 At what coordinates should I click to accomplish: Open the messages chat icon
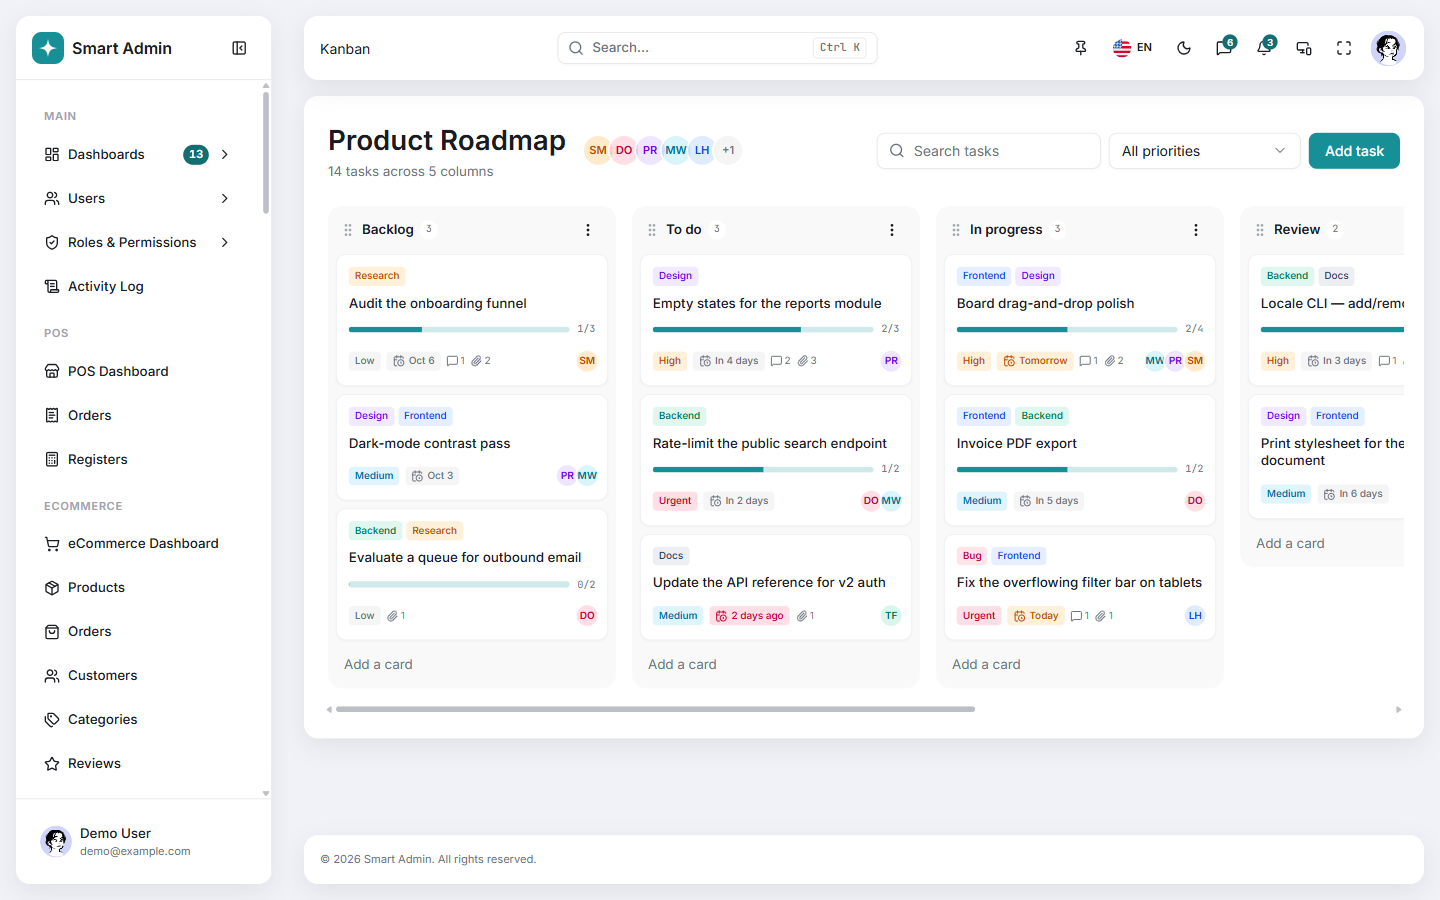point(1224,48)
